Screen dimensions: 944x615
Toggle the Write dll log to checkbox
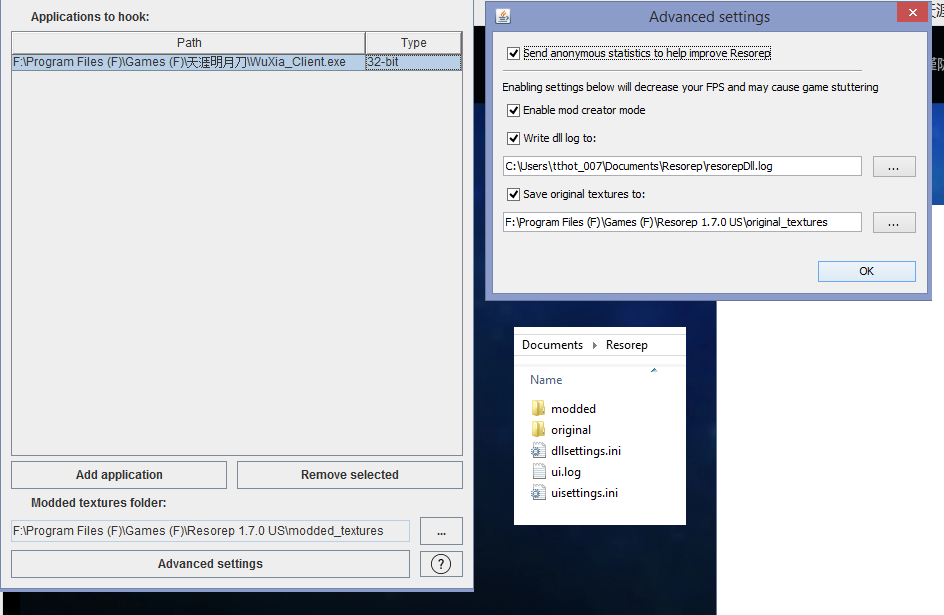pyautogui.click(x=513, y=138)
